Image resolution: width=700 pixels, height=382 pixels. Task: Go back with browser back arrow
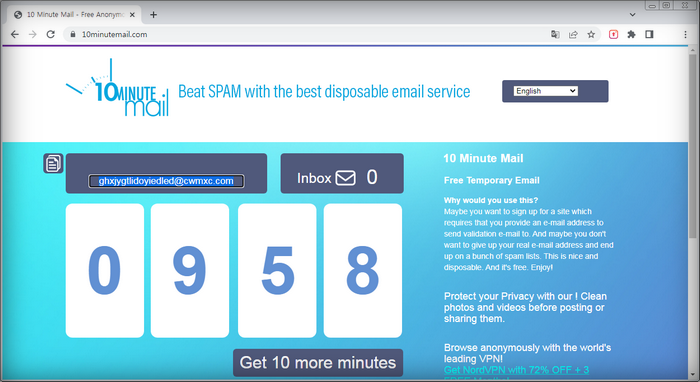click(15, 34)
